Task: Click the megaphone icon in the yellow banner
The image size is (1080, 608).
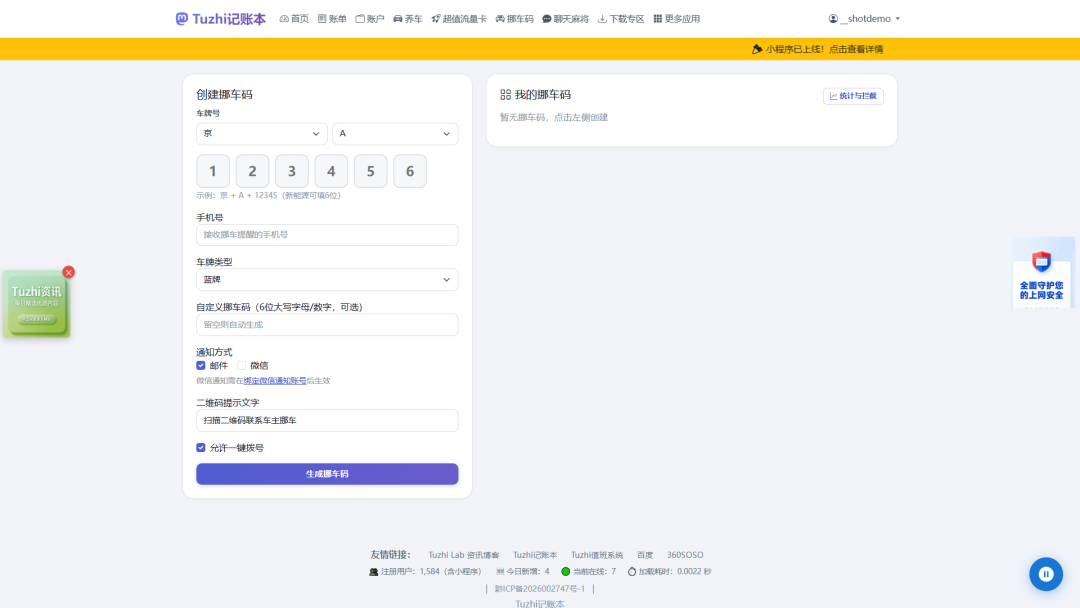Action: [757, 49]
